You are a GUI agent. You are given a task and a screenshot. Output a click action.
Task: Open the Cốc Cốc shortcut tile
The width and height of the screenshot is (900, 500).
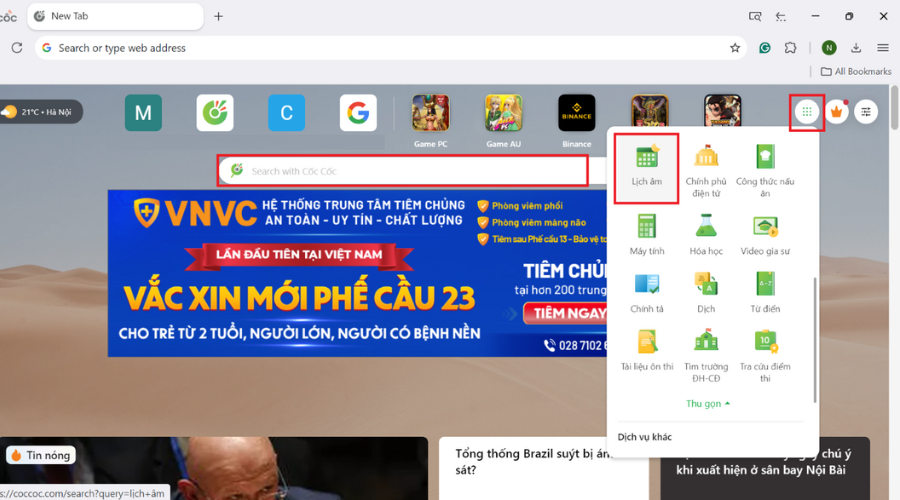[215, 113]
